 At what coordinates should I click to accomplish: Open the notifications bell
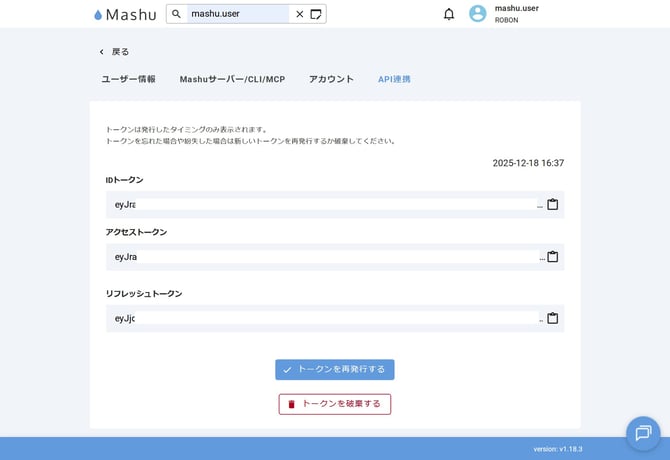(x=449, y=14)
